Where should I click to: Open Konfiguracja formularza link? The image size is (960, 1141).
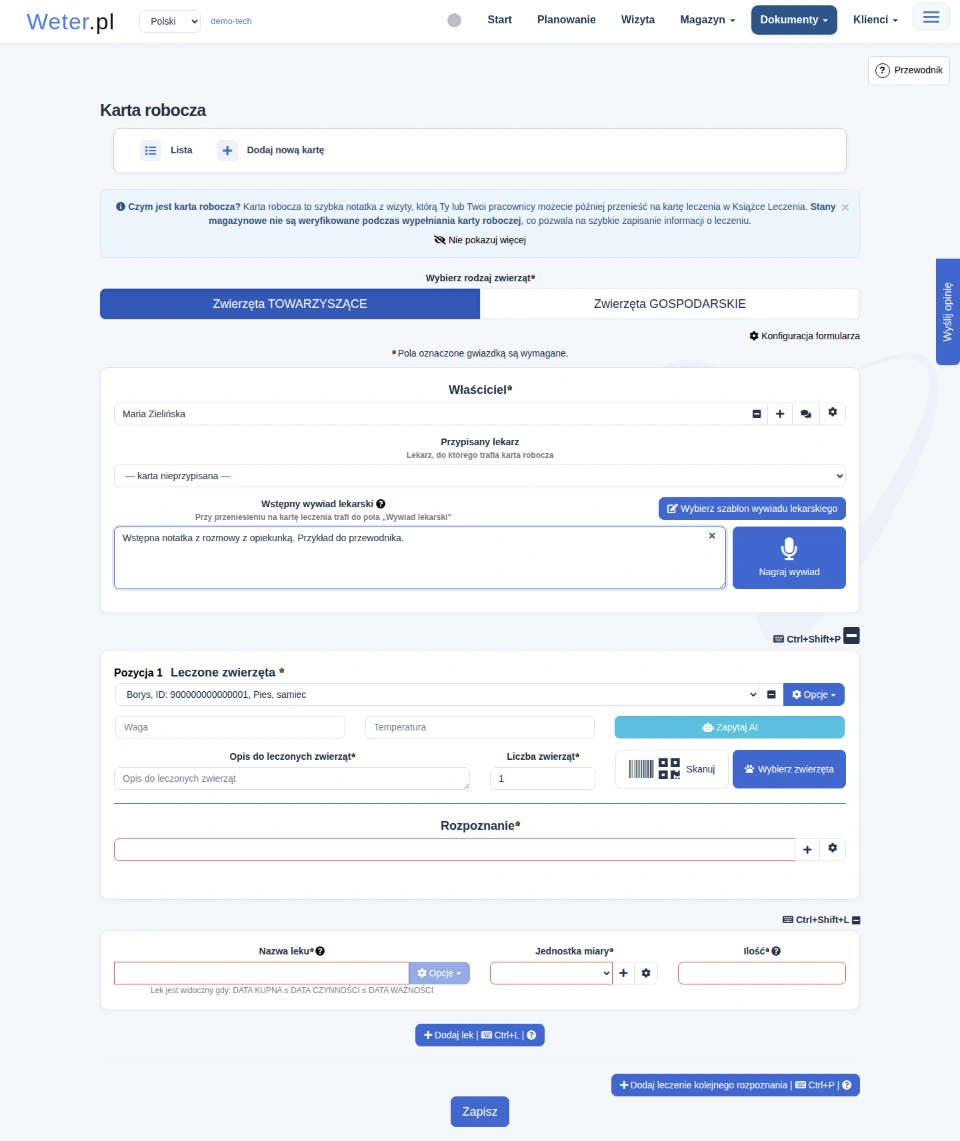coord(804,336)
